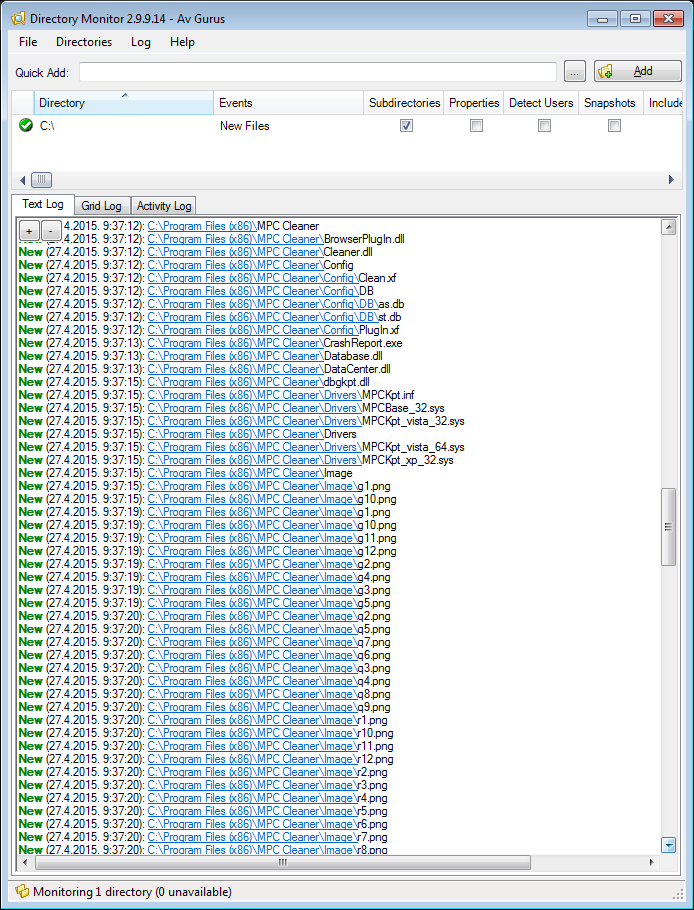The image size is (694, 910).
Task: Click the Quick Add input field
Action: [318, 72]
